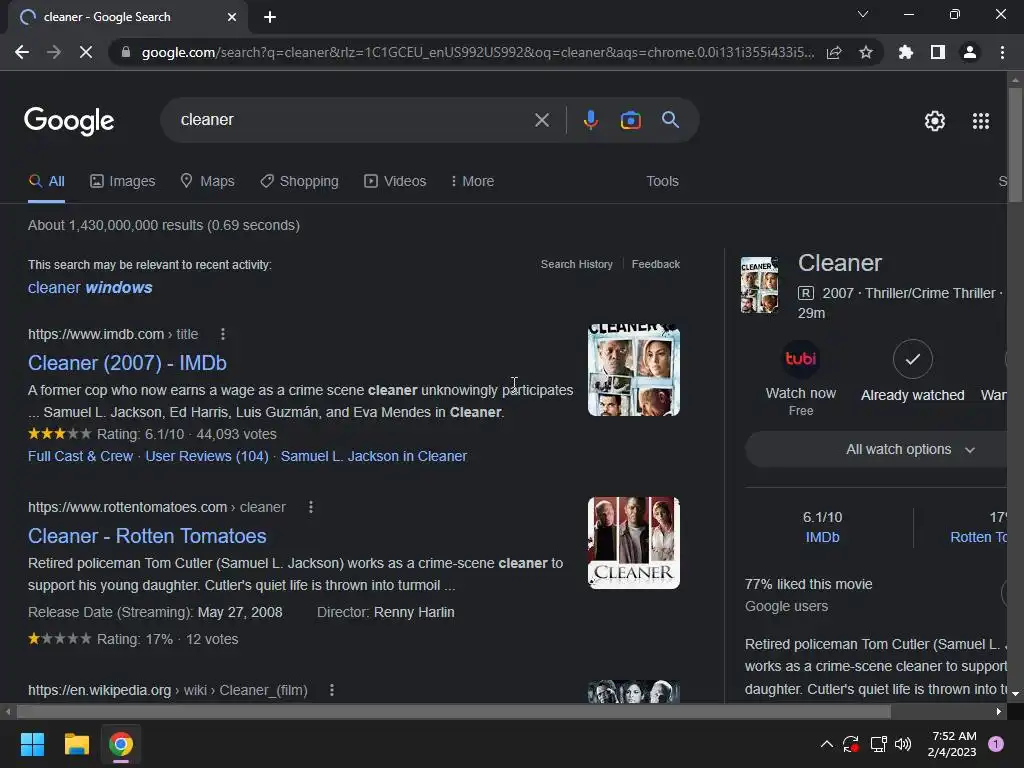1024x768 pixels.
Task: Mark the movie as Already watched
Action: pos(912,359)
